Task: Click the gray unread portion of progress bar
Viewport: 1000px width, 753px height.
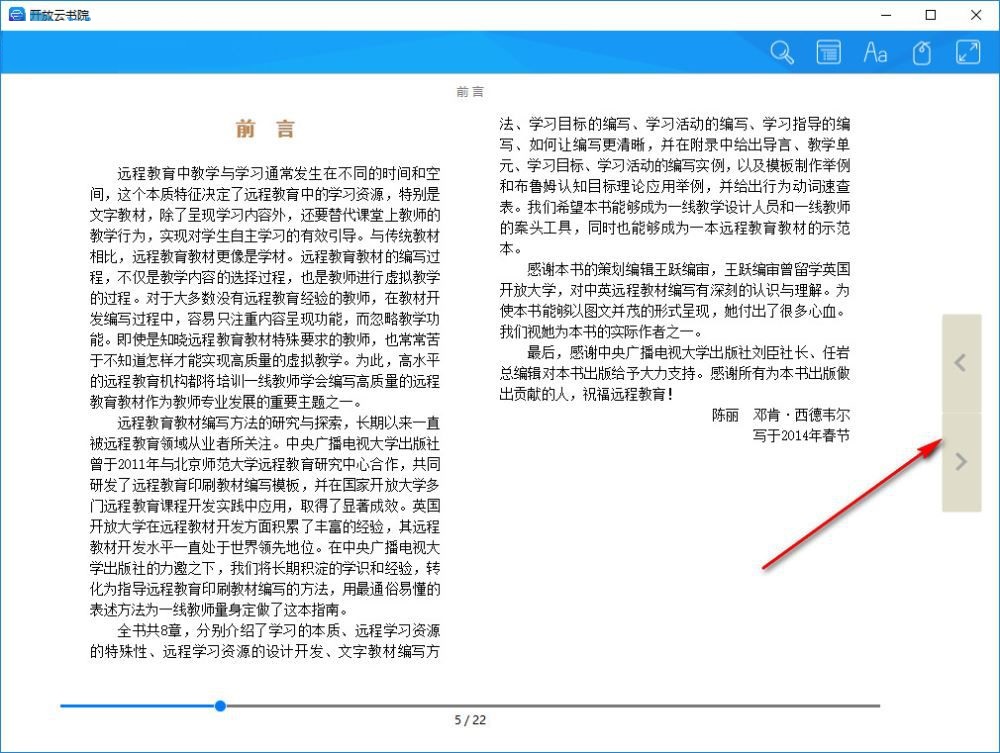Action: tap(553, 705)
